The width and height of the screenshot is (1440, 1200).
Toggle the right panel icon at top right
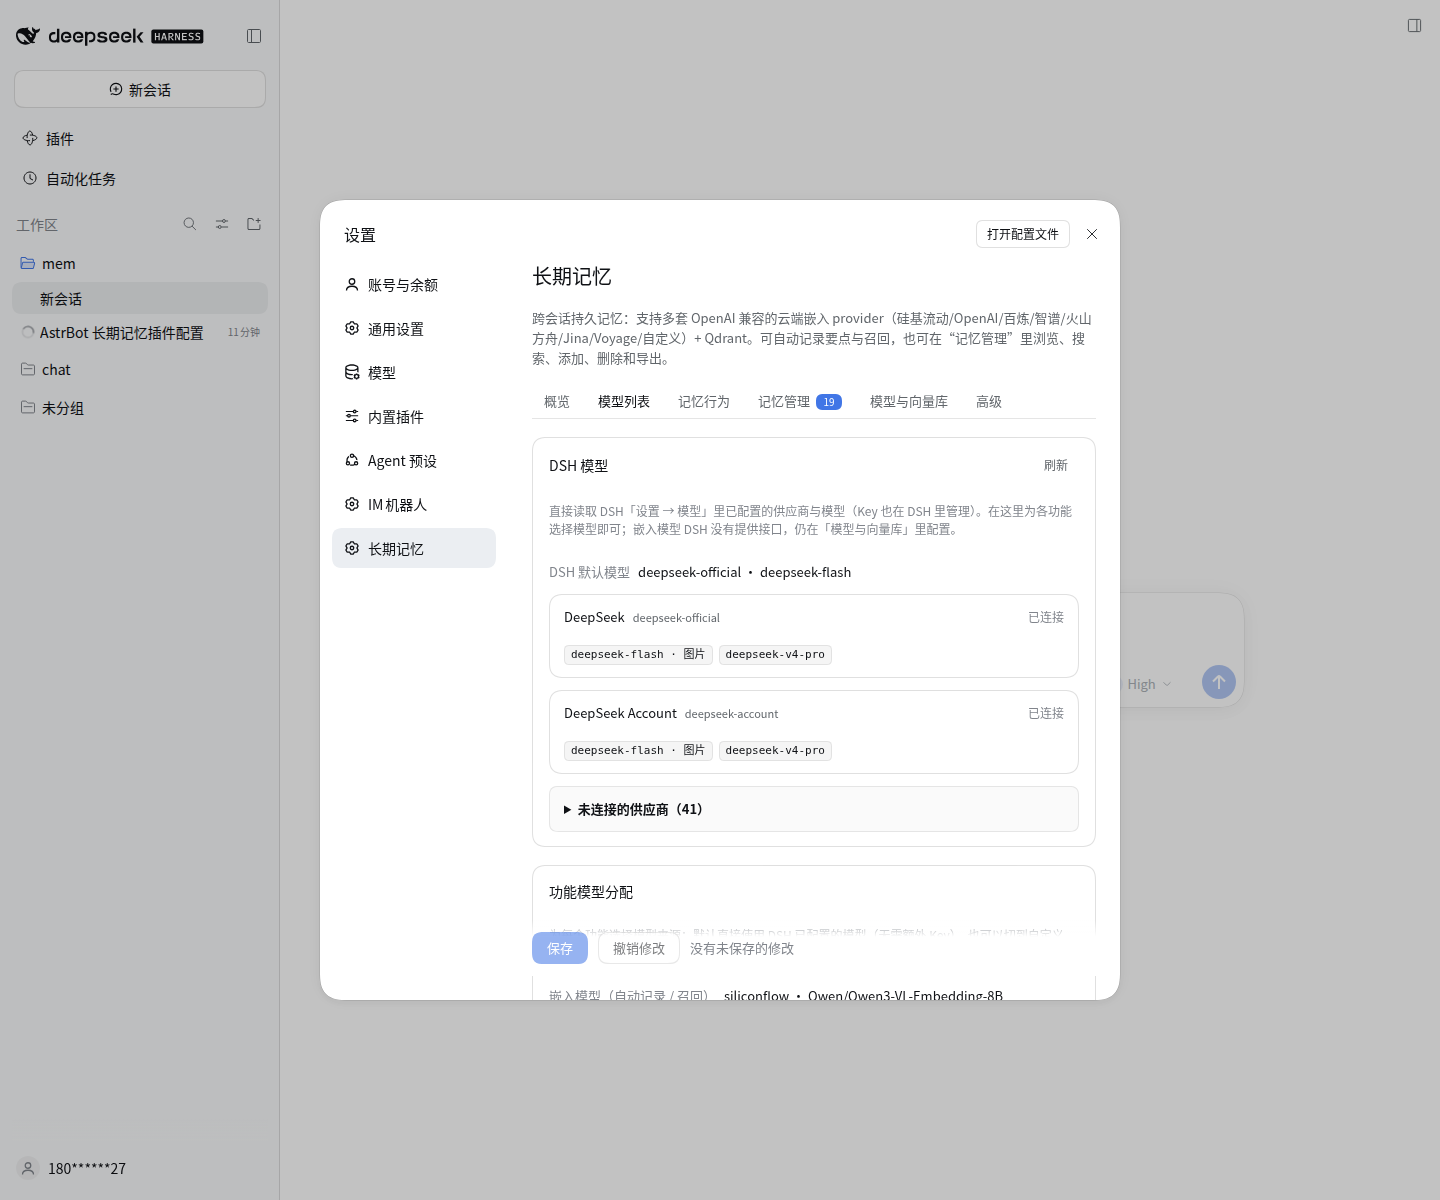[1414, 26]
